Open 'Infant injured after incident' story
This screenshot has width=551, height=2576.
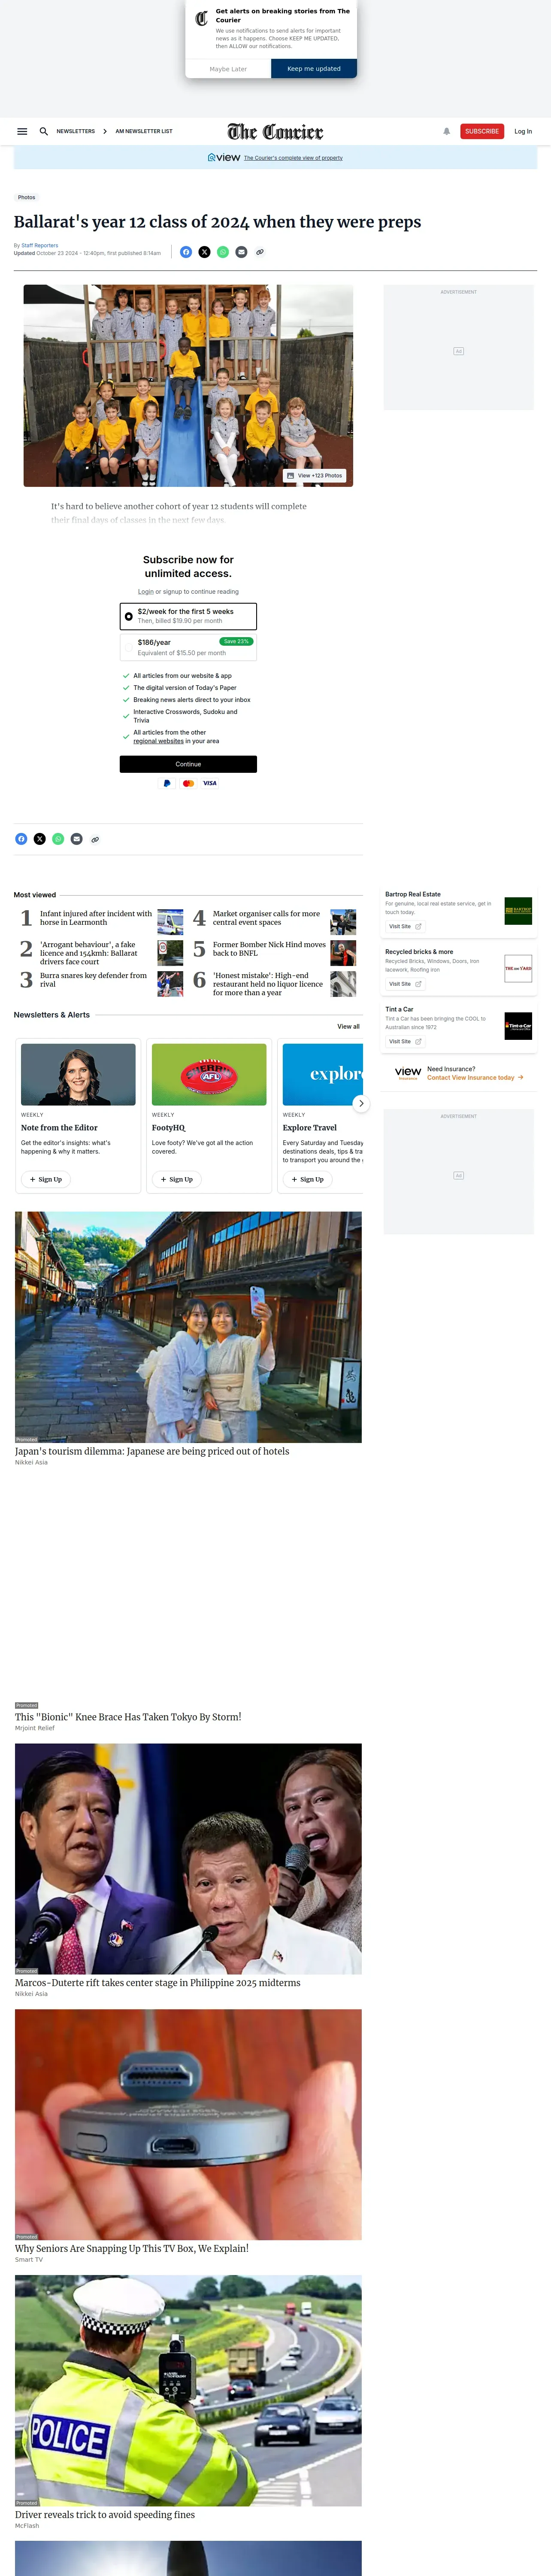tap(96, 918)
